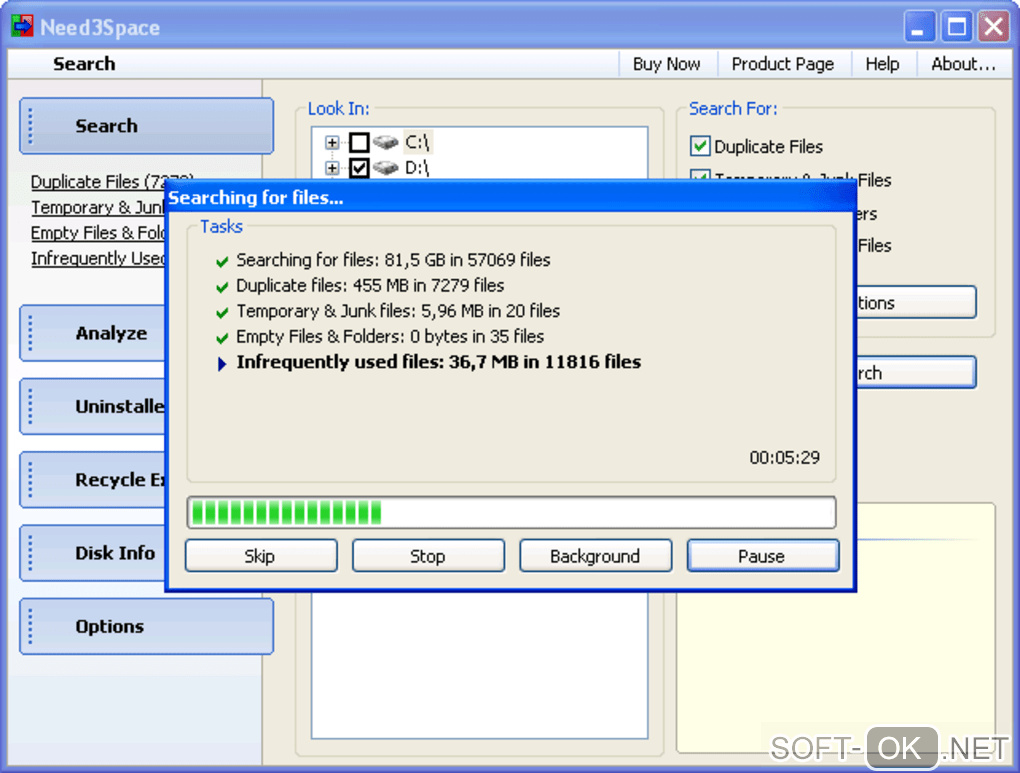Image resolution: width=1020 pixels, height=773 pixels.
Task: Click Temporary & Junk files: 5,96 MB text
Action: [x=397, y=311]
